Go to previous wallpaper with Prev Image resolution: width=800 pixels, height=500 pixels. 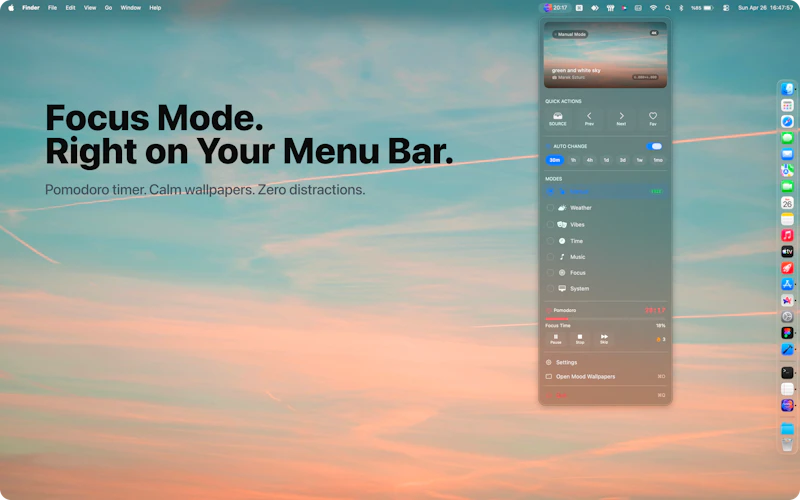[x=589, y=118]
